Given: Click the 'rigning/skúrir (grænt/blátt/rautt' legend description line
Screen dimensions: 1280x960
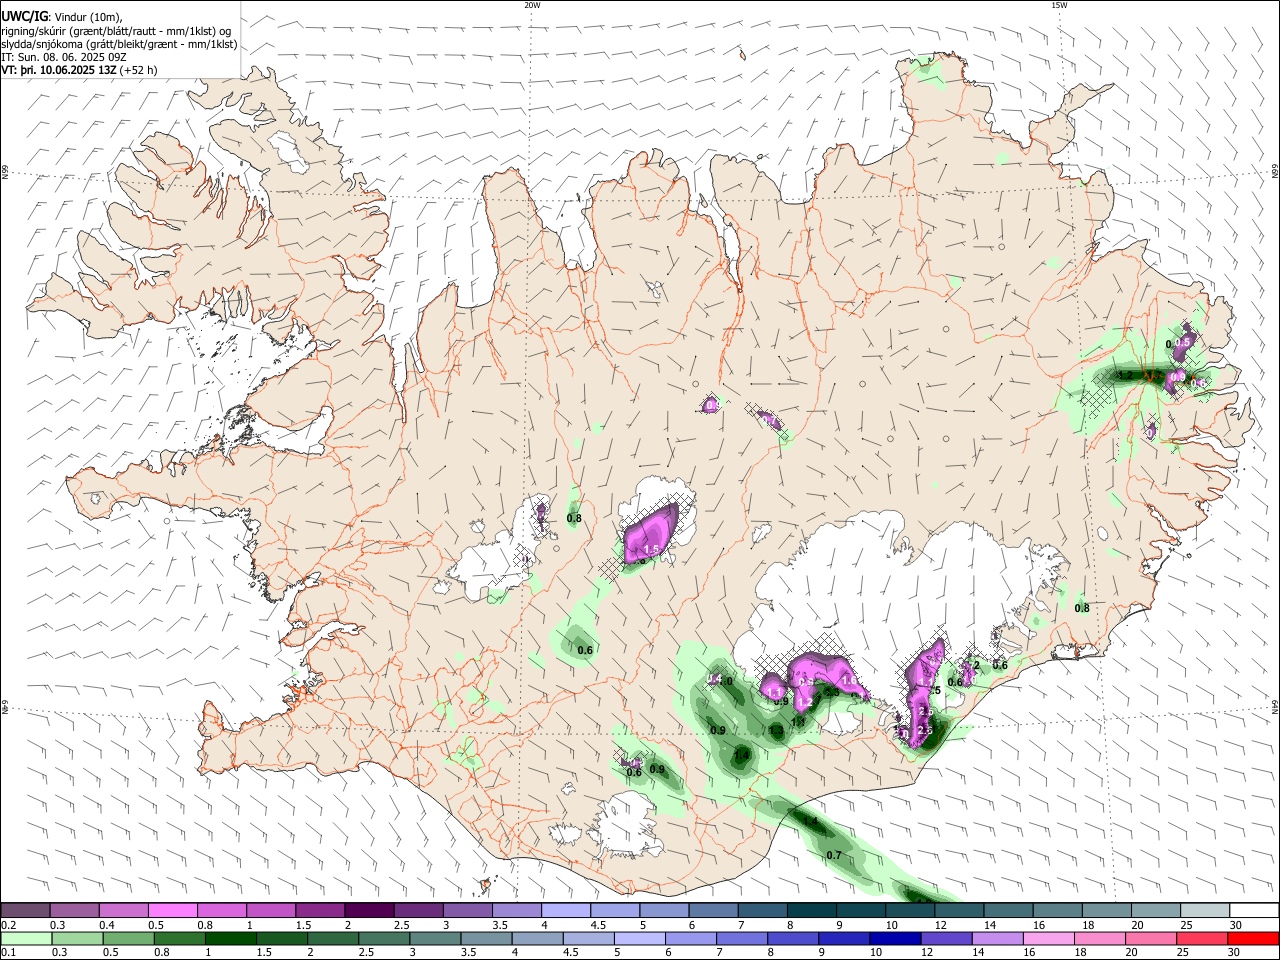Looking at the screenshot, I should tap(116, 30).
